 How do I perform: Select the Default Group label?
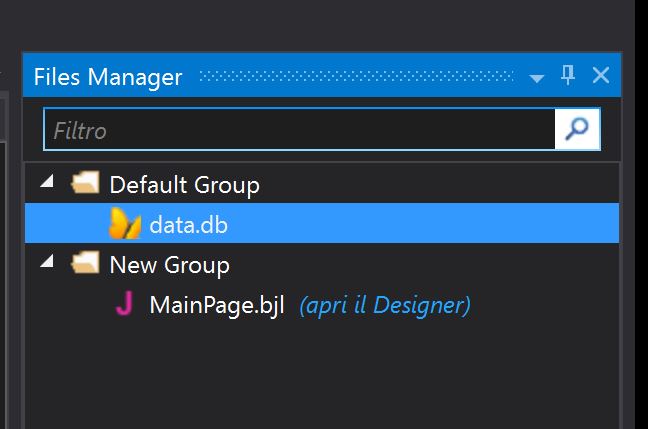tap(184, 185)
